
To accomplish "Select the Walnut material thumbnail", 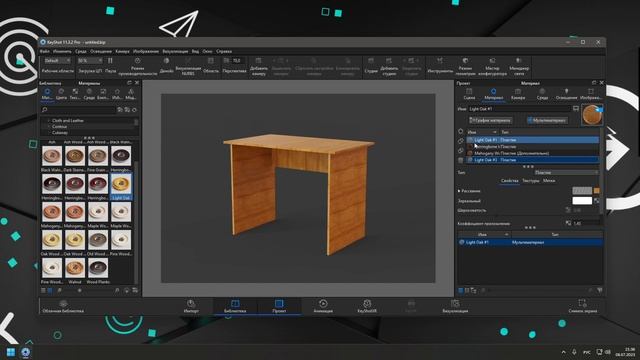I will pyautogui.click(x=75, y=268).
